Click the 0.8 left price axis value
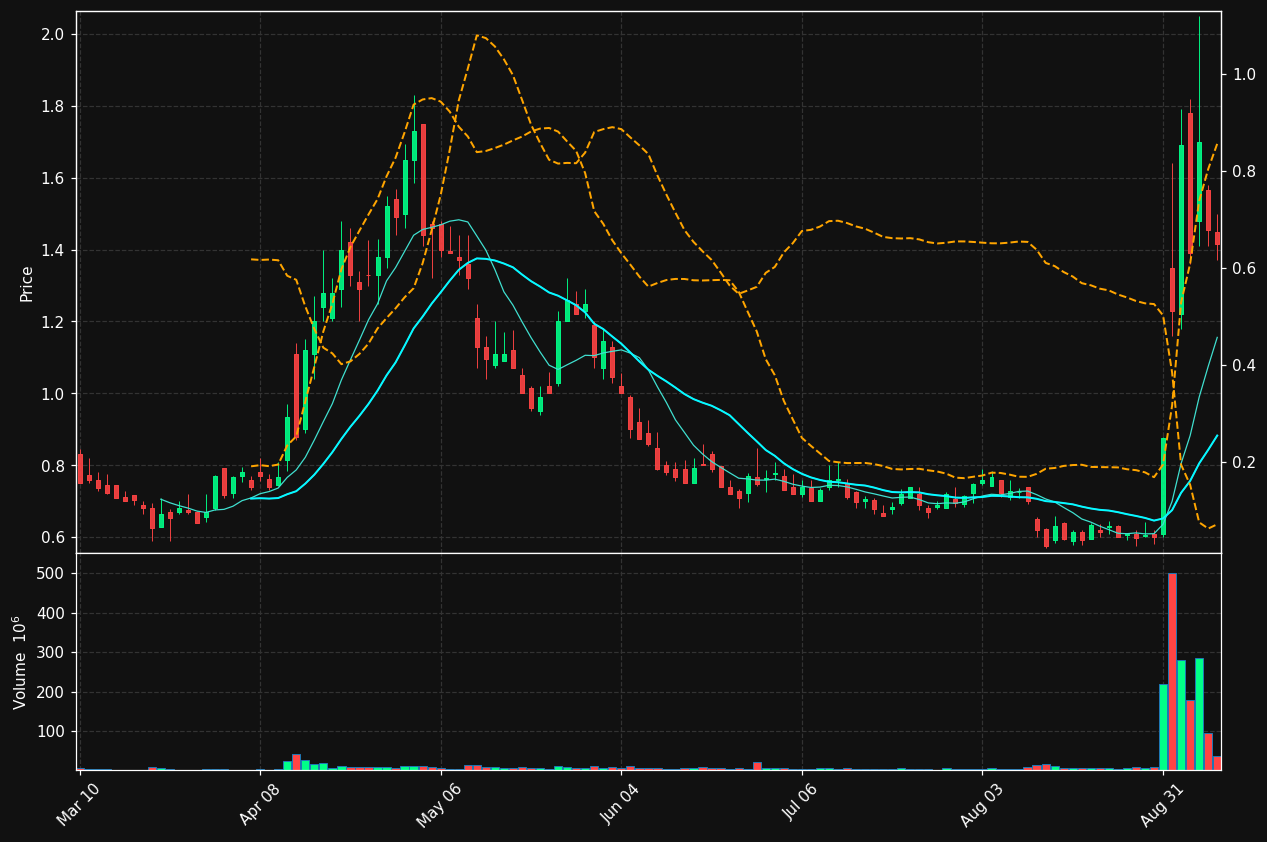Image resolution: width=1267 pixels, height=842 pixels. [x=53, y=466]
